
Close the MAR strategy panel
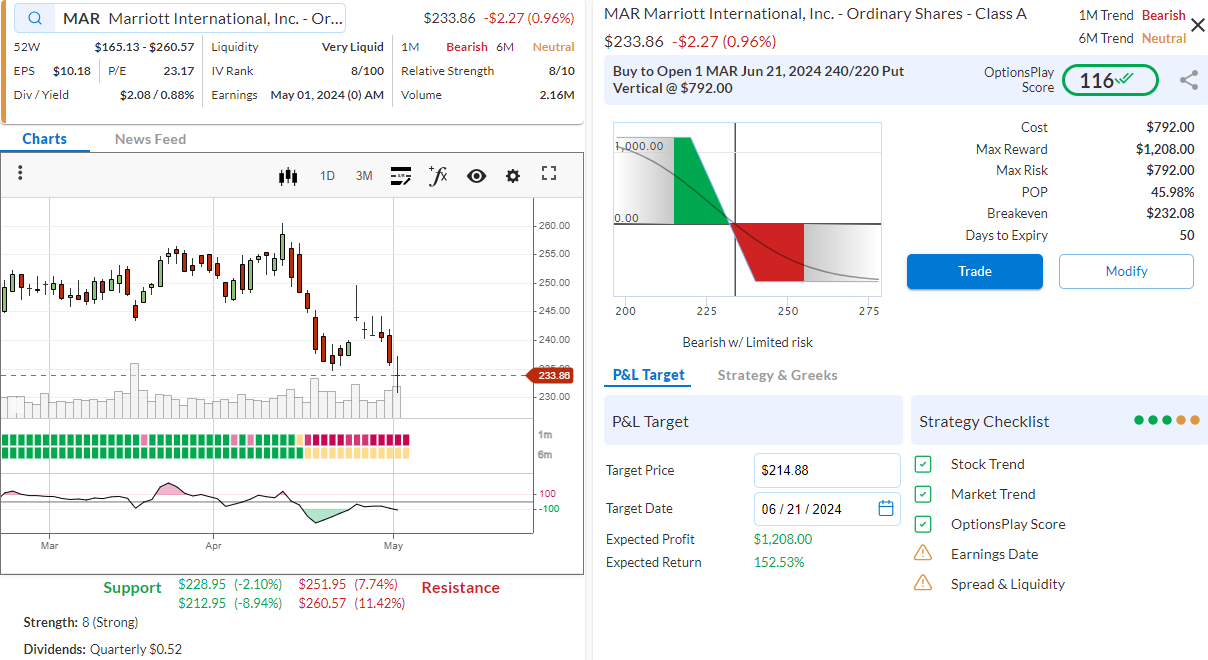coord(1198,25)
